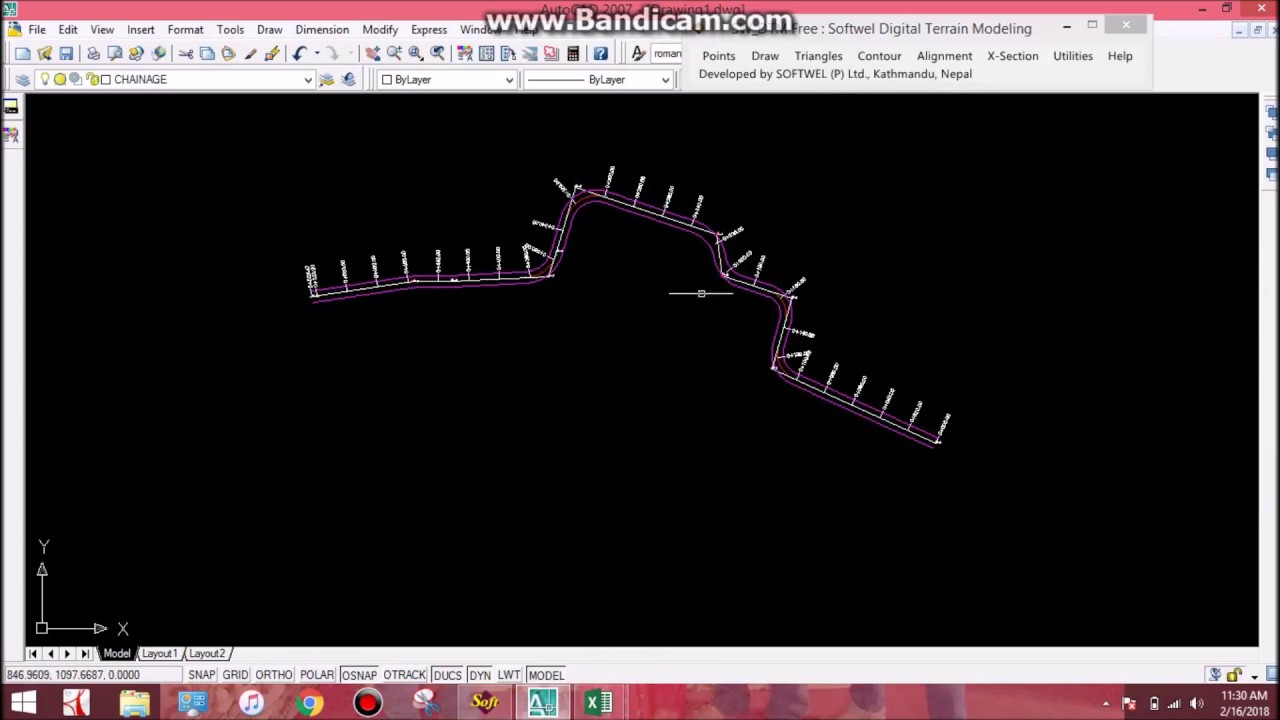The width and height of the screenshot is (1280, 720).
Task: Activate the Pan Realtime hand tool
Action: click(x=372, y=53)
